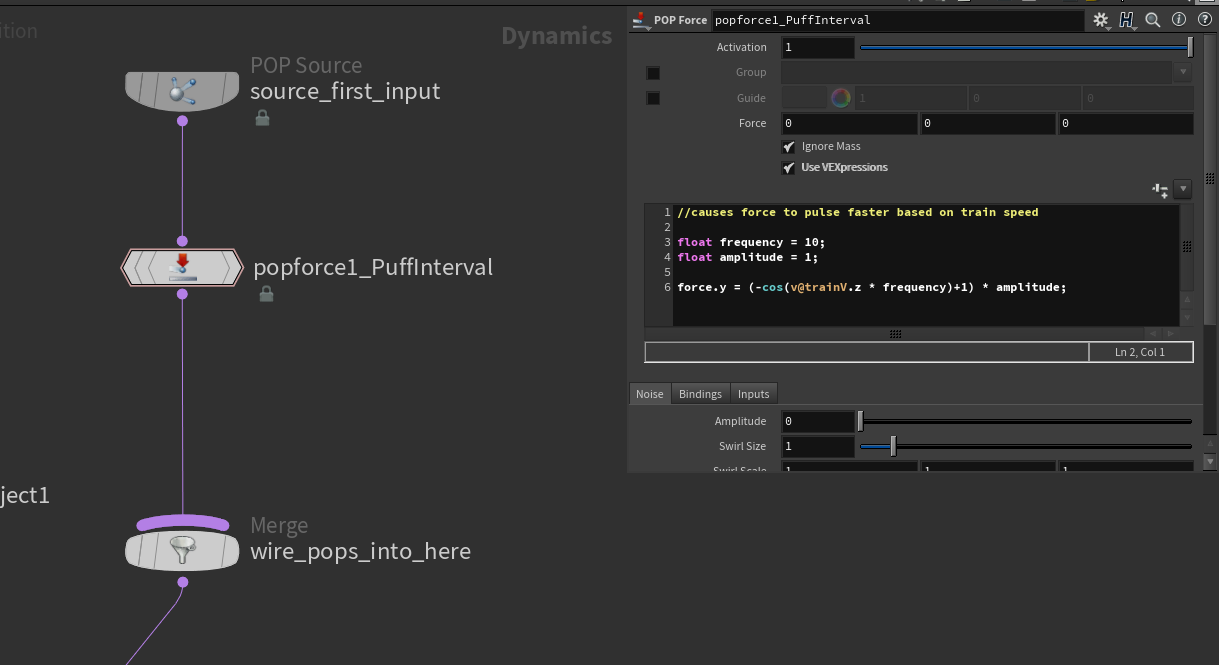Click the code editor vertical resize grip
The width and height of the screenshot is (1219, 665).
(1187, 247)
